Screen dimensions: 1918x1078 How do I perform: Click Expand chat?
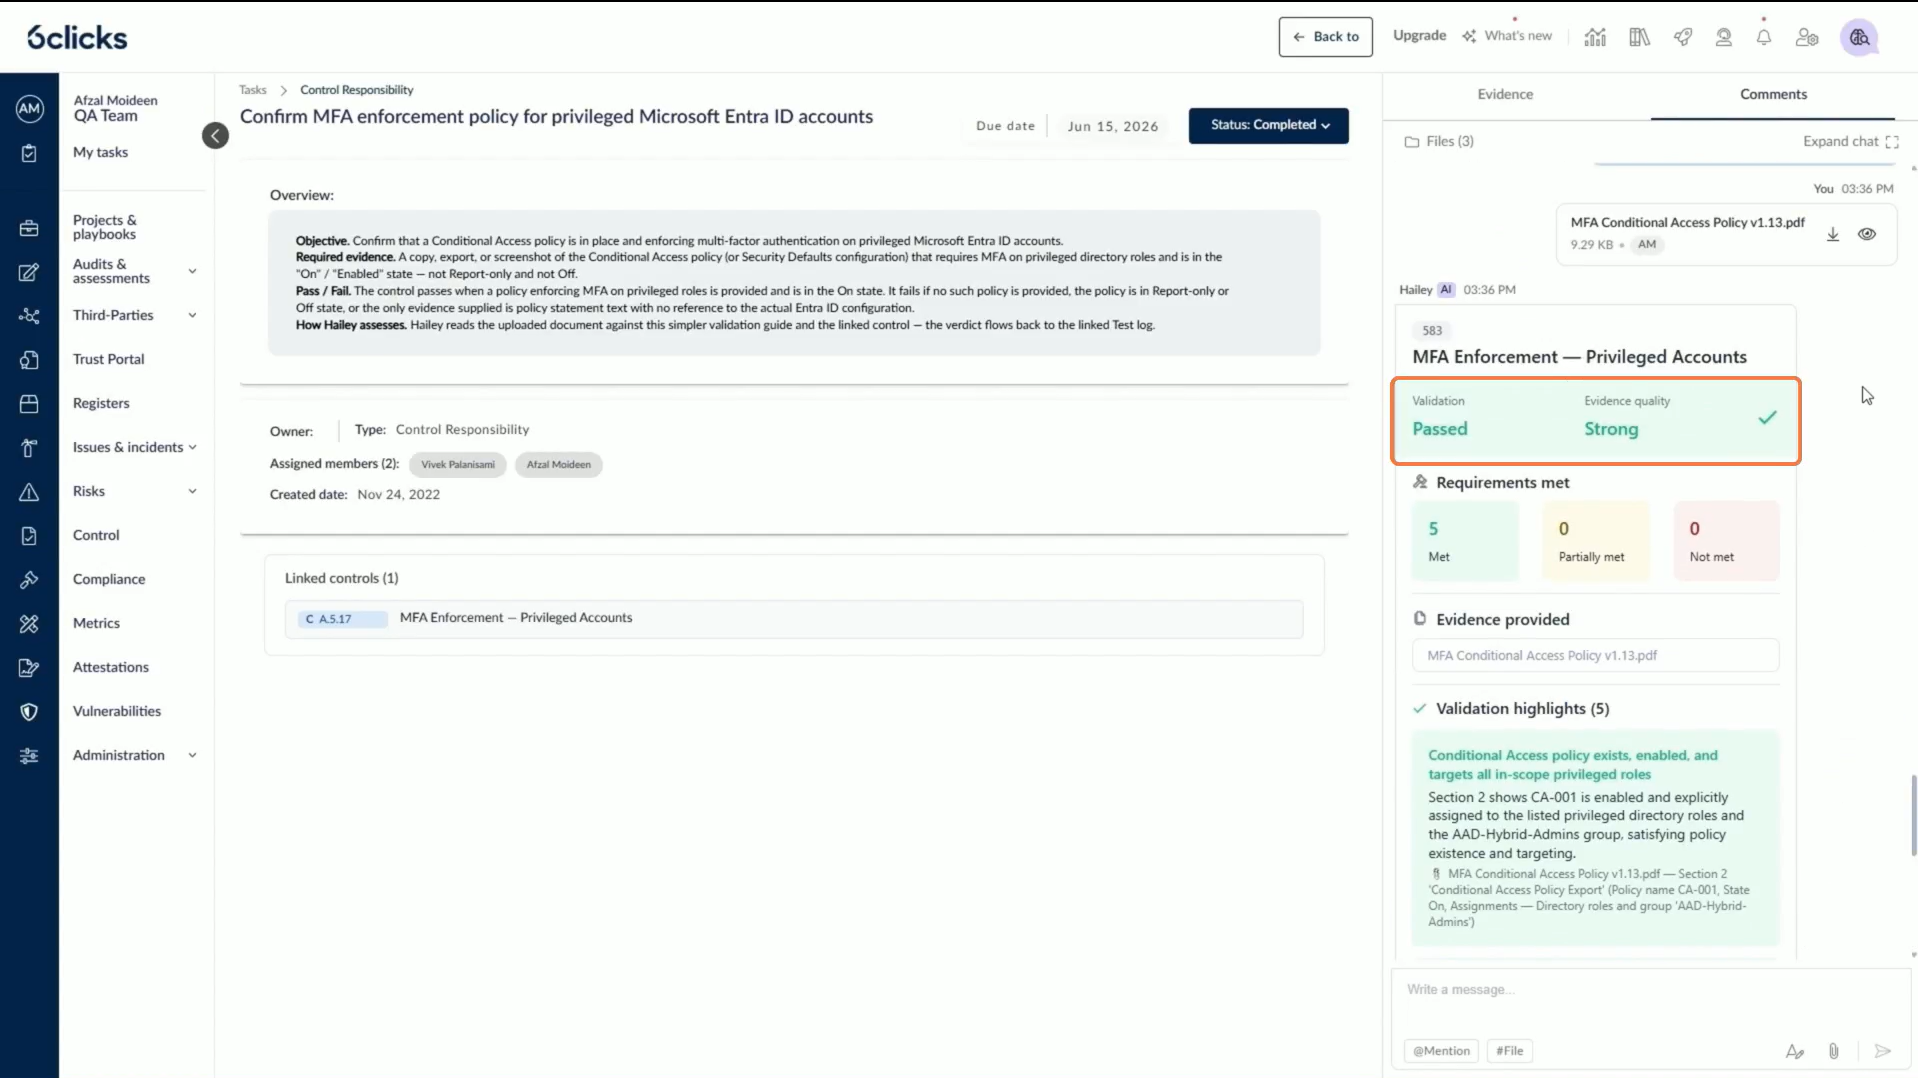1850,141
